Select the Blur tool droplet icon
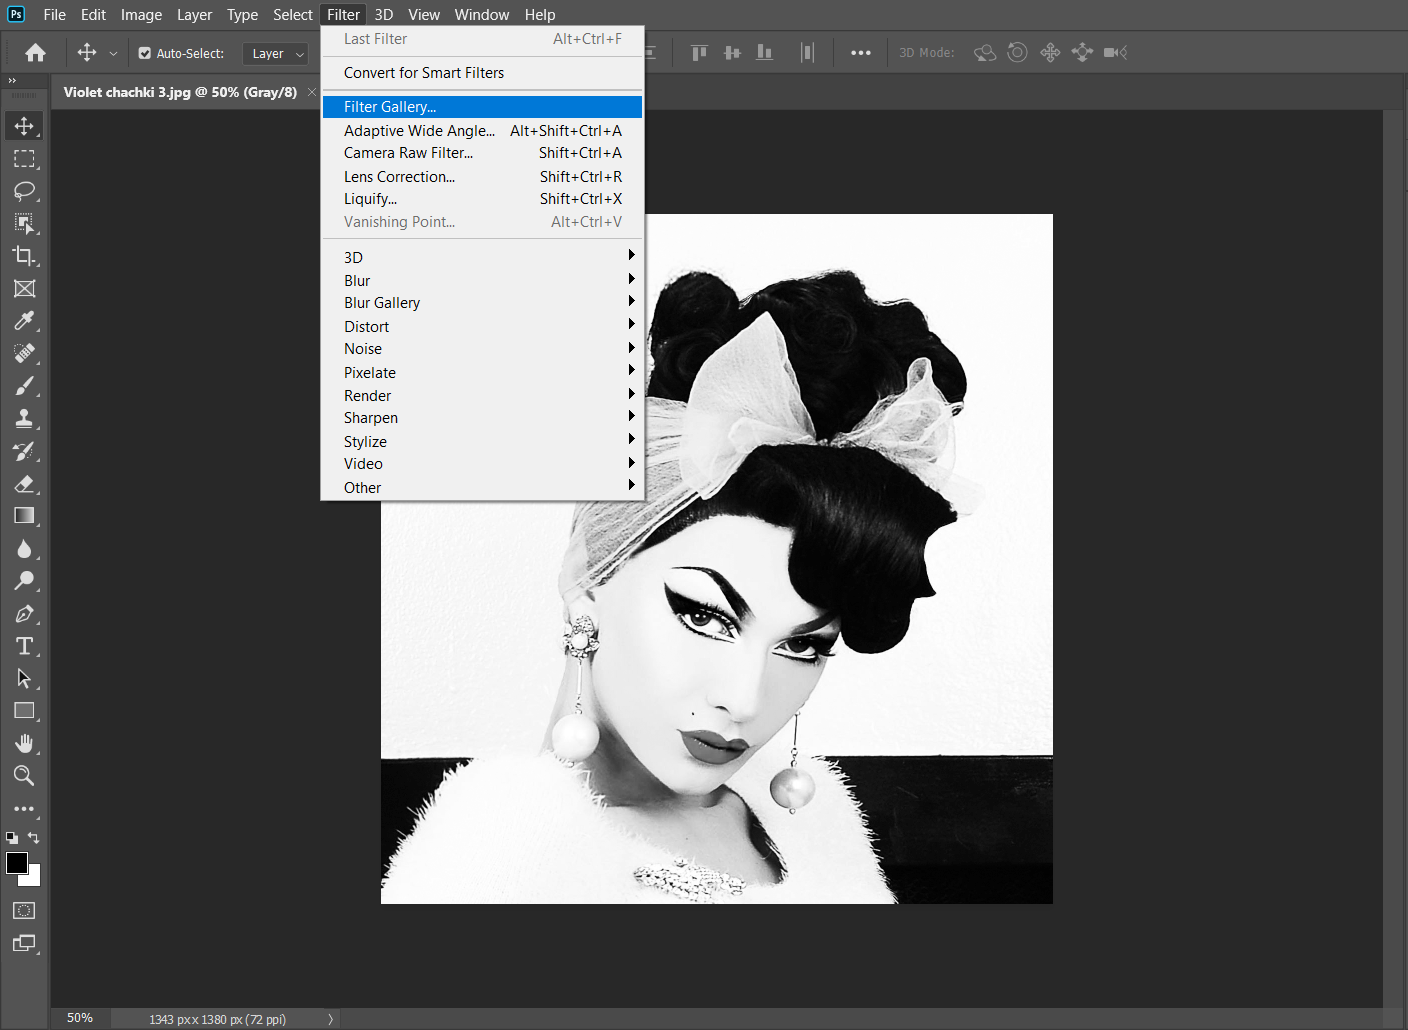The image size is (1408, 1030). tap(24, 549)
